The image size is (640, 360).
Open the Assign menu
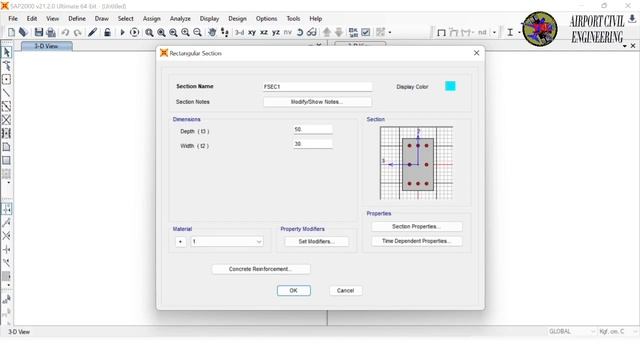[x=151, y=19]
